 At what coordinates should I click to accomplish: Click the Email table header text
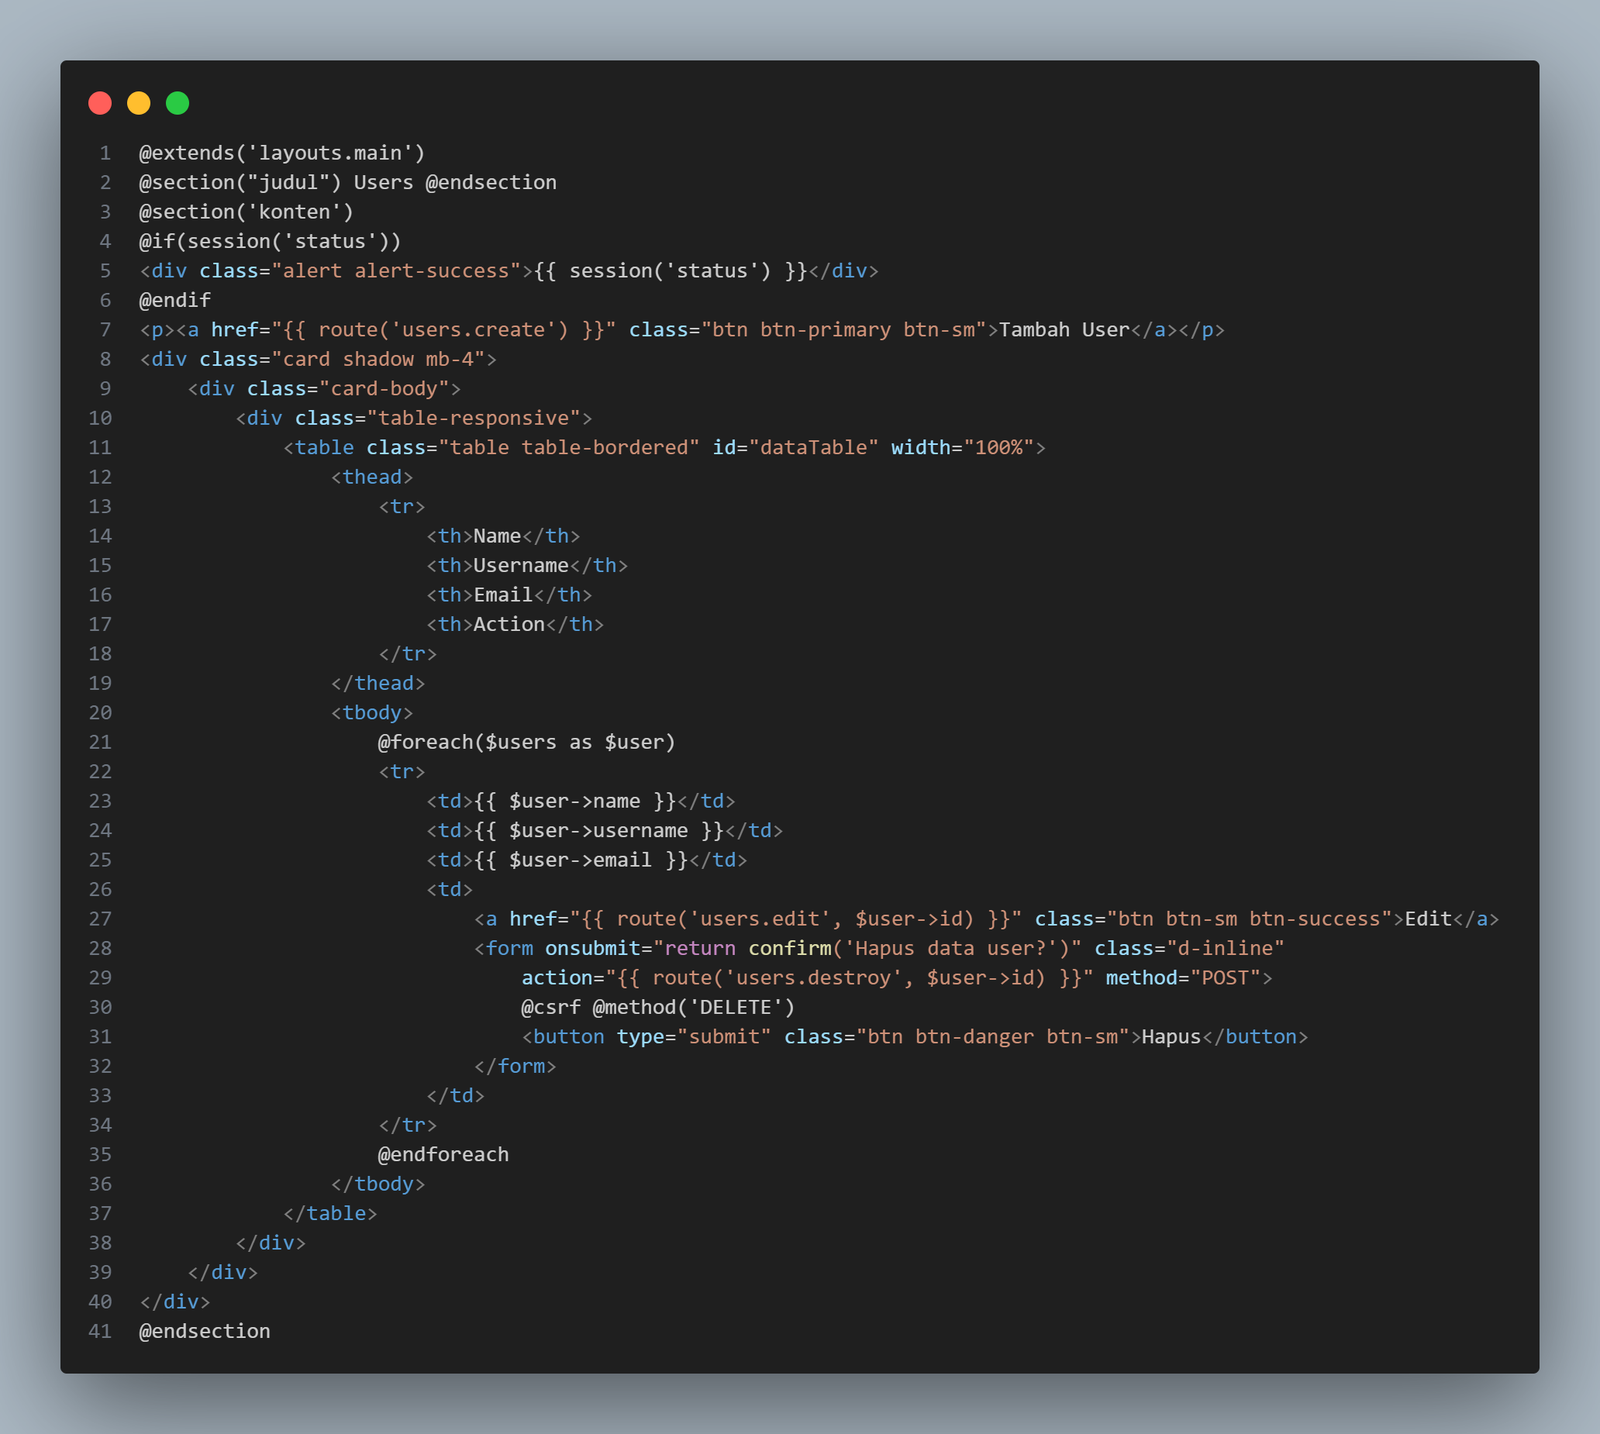[x=503, y=595]
